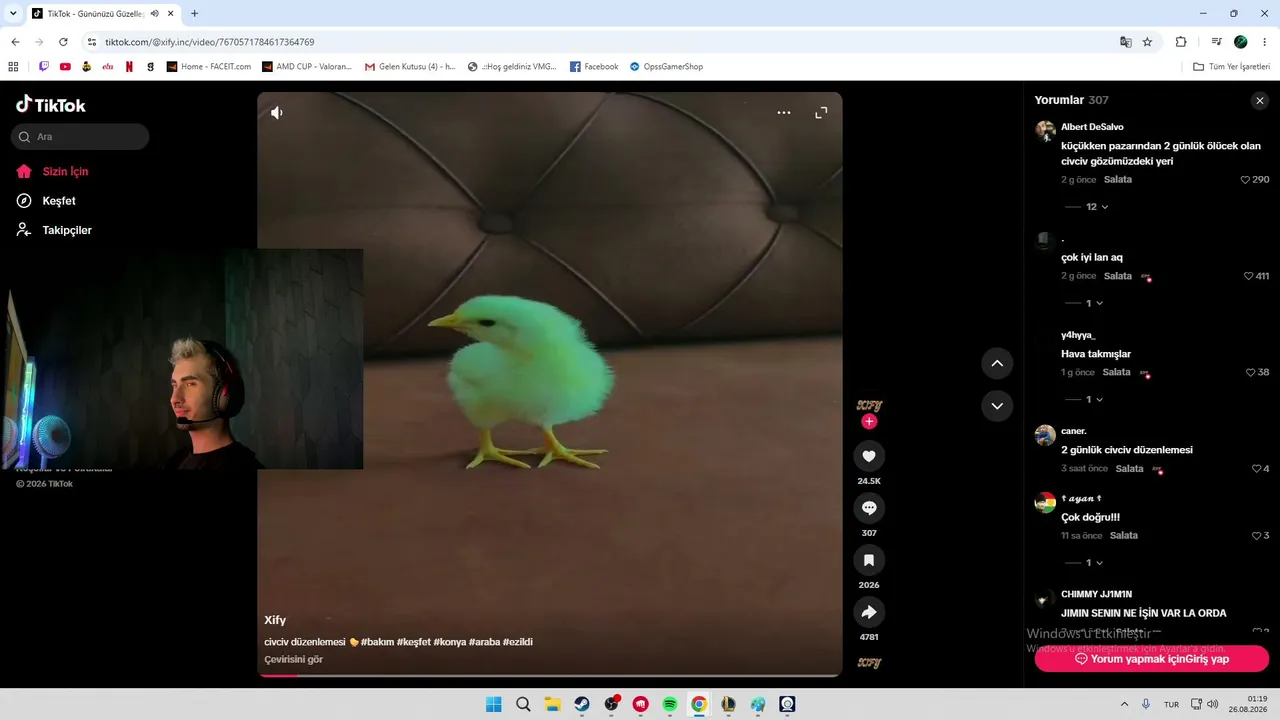Like the 'Çok doğru!!!' comment
This screenshot has height=720, width=1280.
point(1257,536)
